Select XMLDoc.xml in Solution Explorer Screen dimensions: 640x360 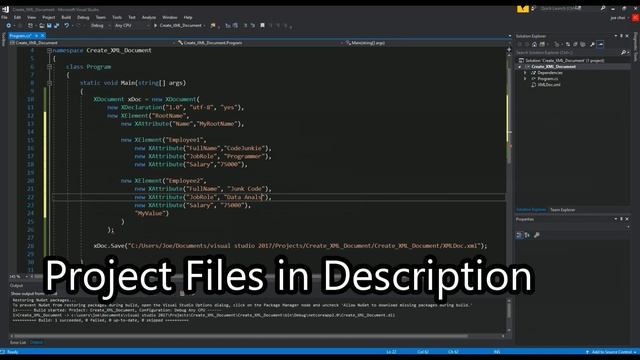tap(549, 85)
